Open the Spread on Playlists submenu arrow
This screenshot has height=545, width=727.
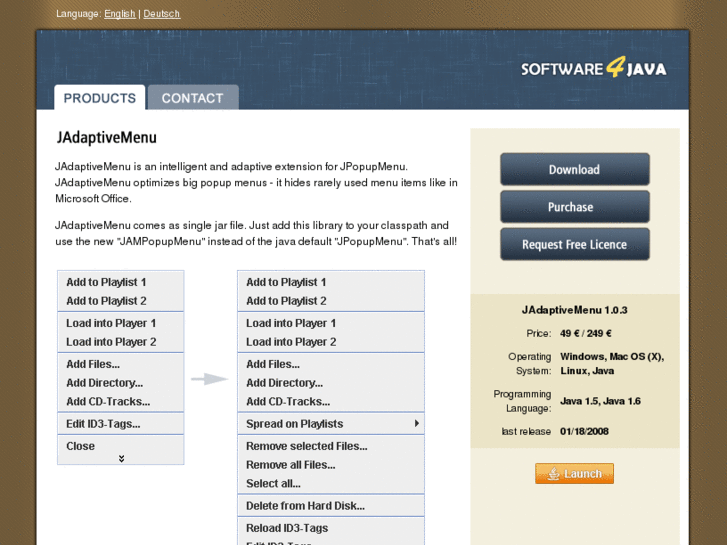pos(417,423)
